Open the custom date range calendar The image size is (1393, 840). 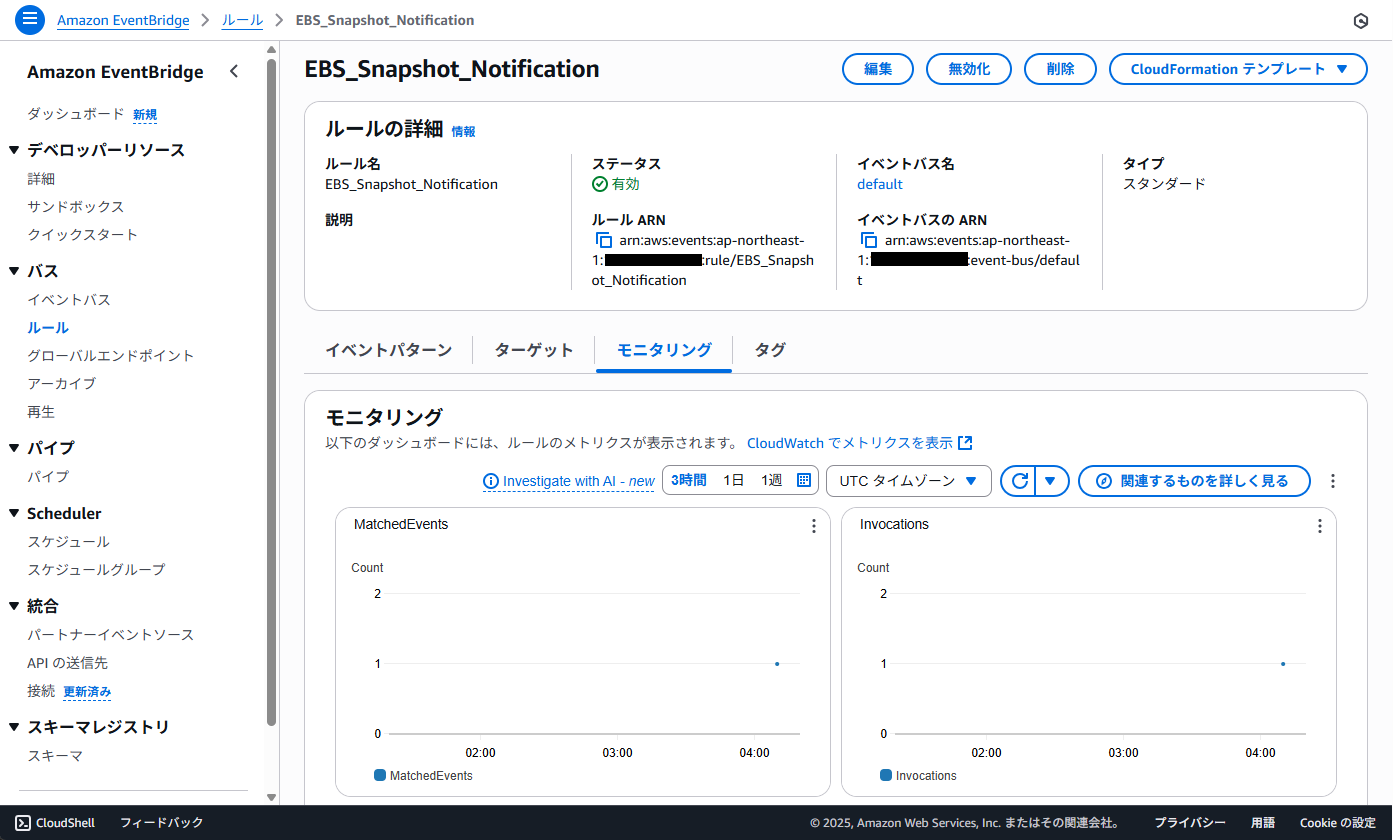(803, 480)
